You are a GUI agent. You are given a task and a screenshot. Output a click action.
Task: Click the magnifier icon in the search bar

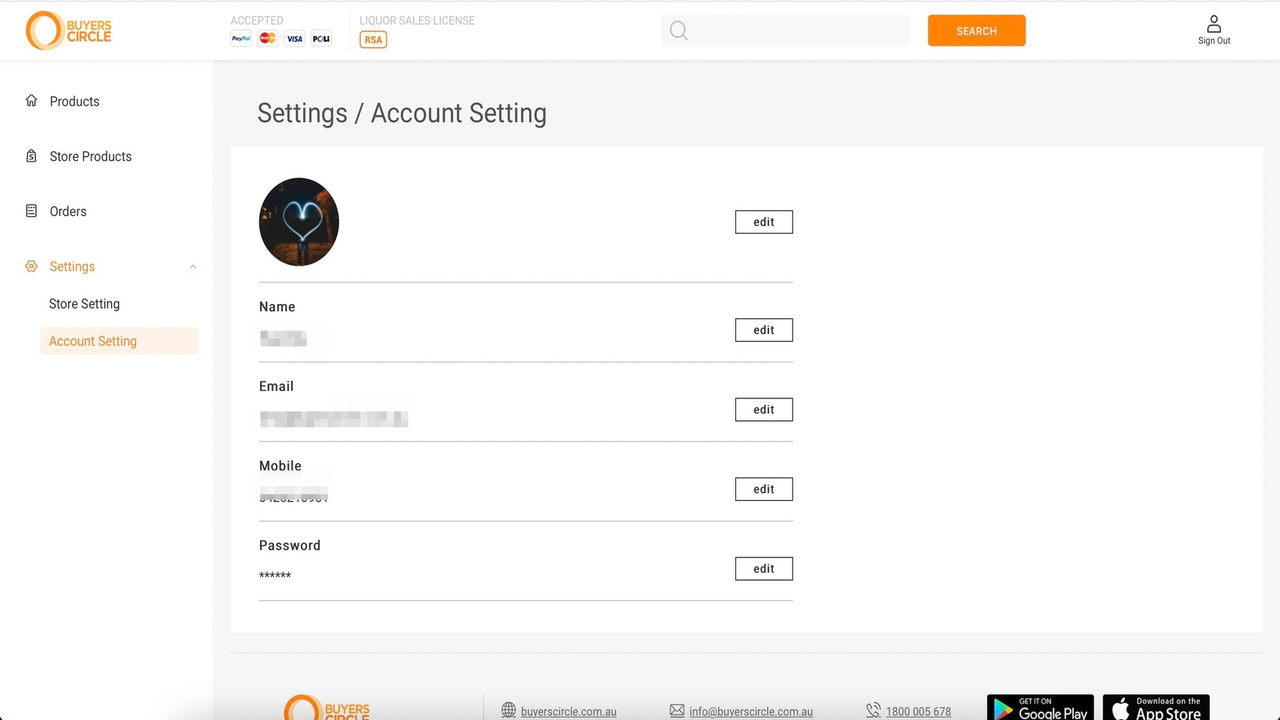click(x=678, y=31)
